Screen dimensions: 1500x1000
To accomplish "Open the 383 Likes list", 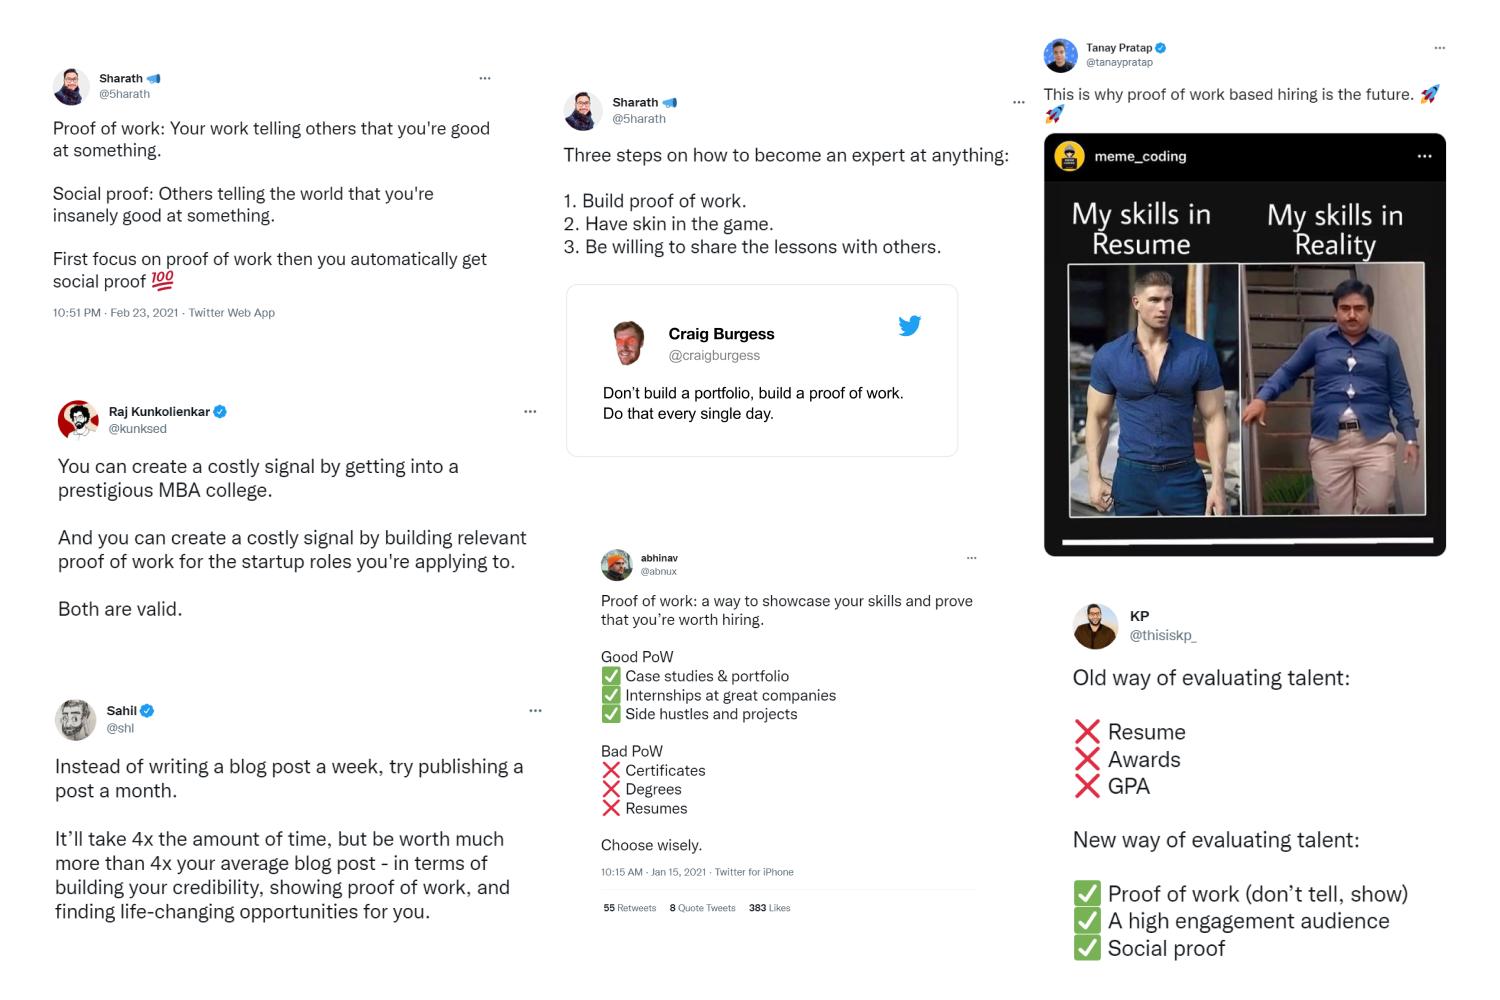I will coord(769,908).
